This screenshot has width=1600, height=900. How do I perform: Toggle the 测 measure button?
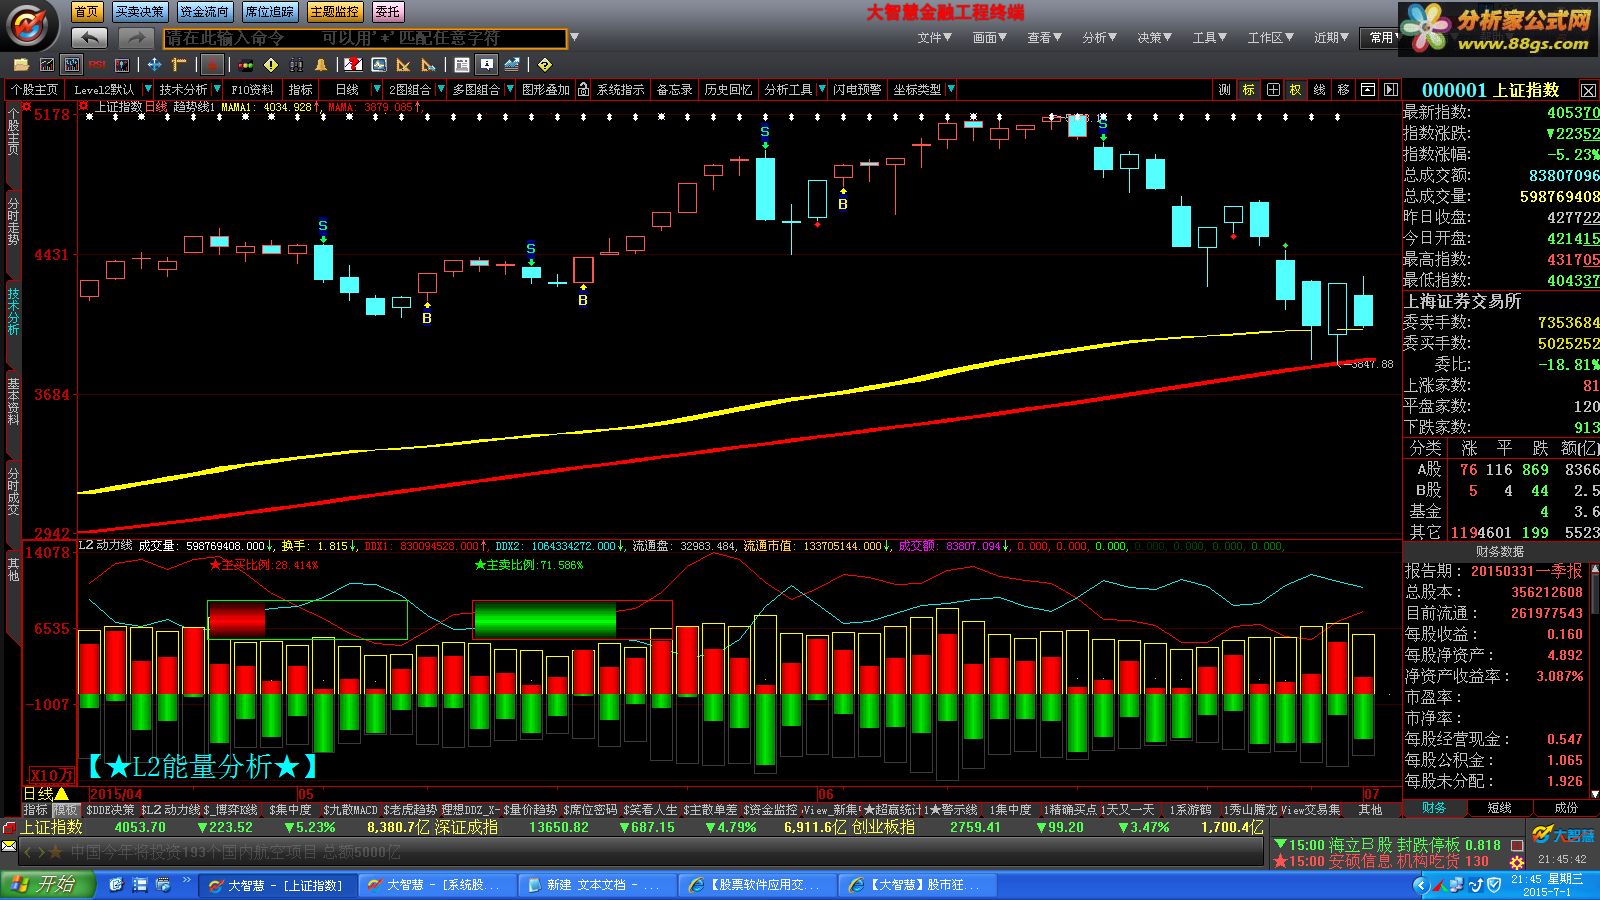1225,90
